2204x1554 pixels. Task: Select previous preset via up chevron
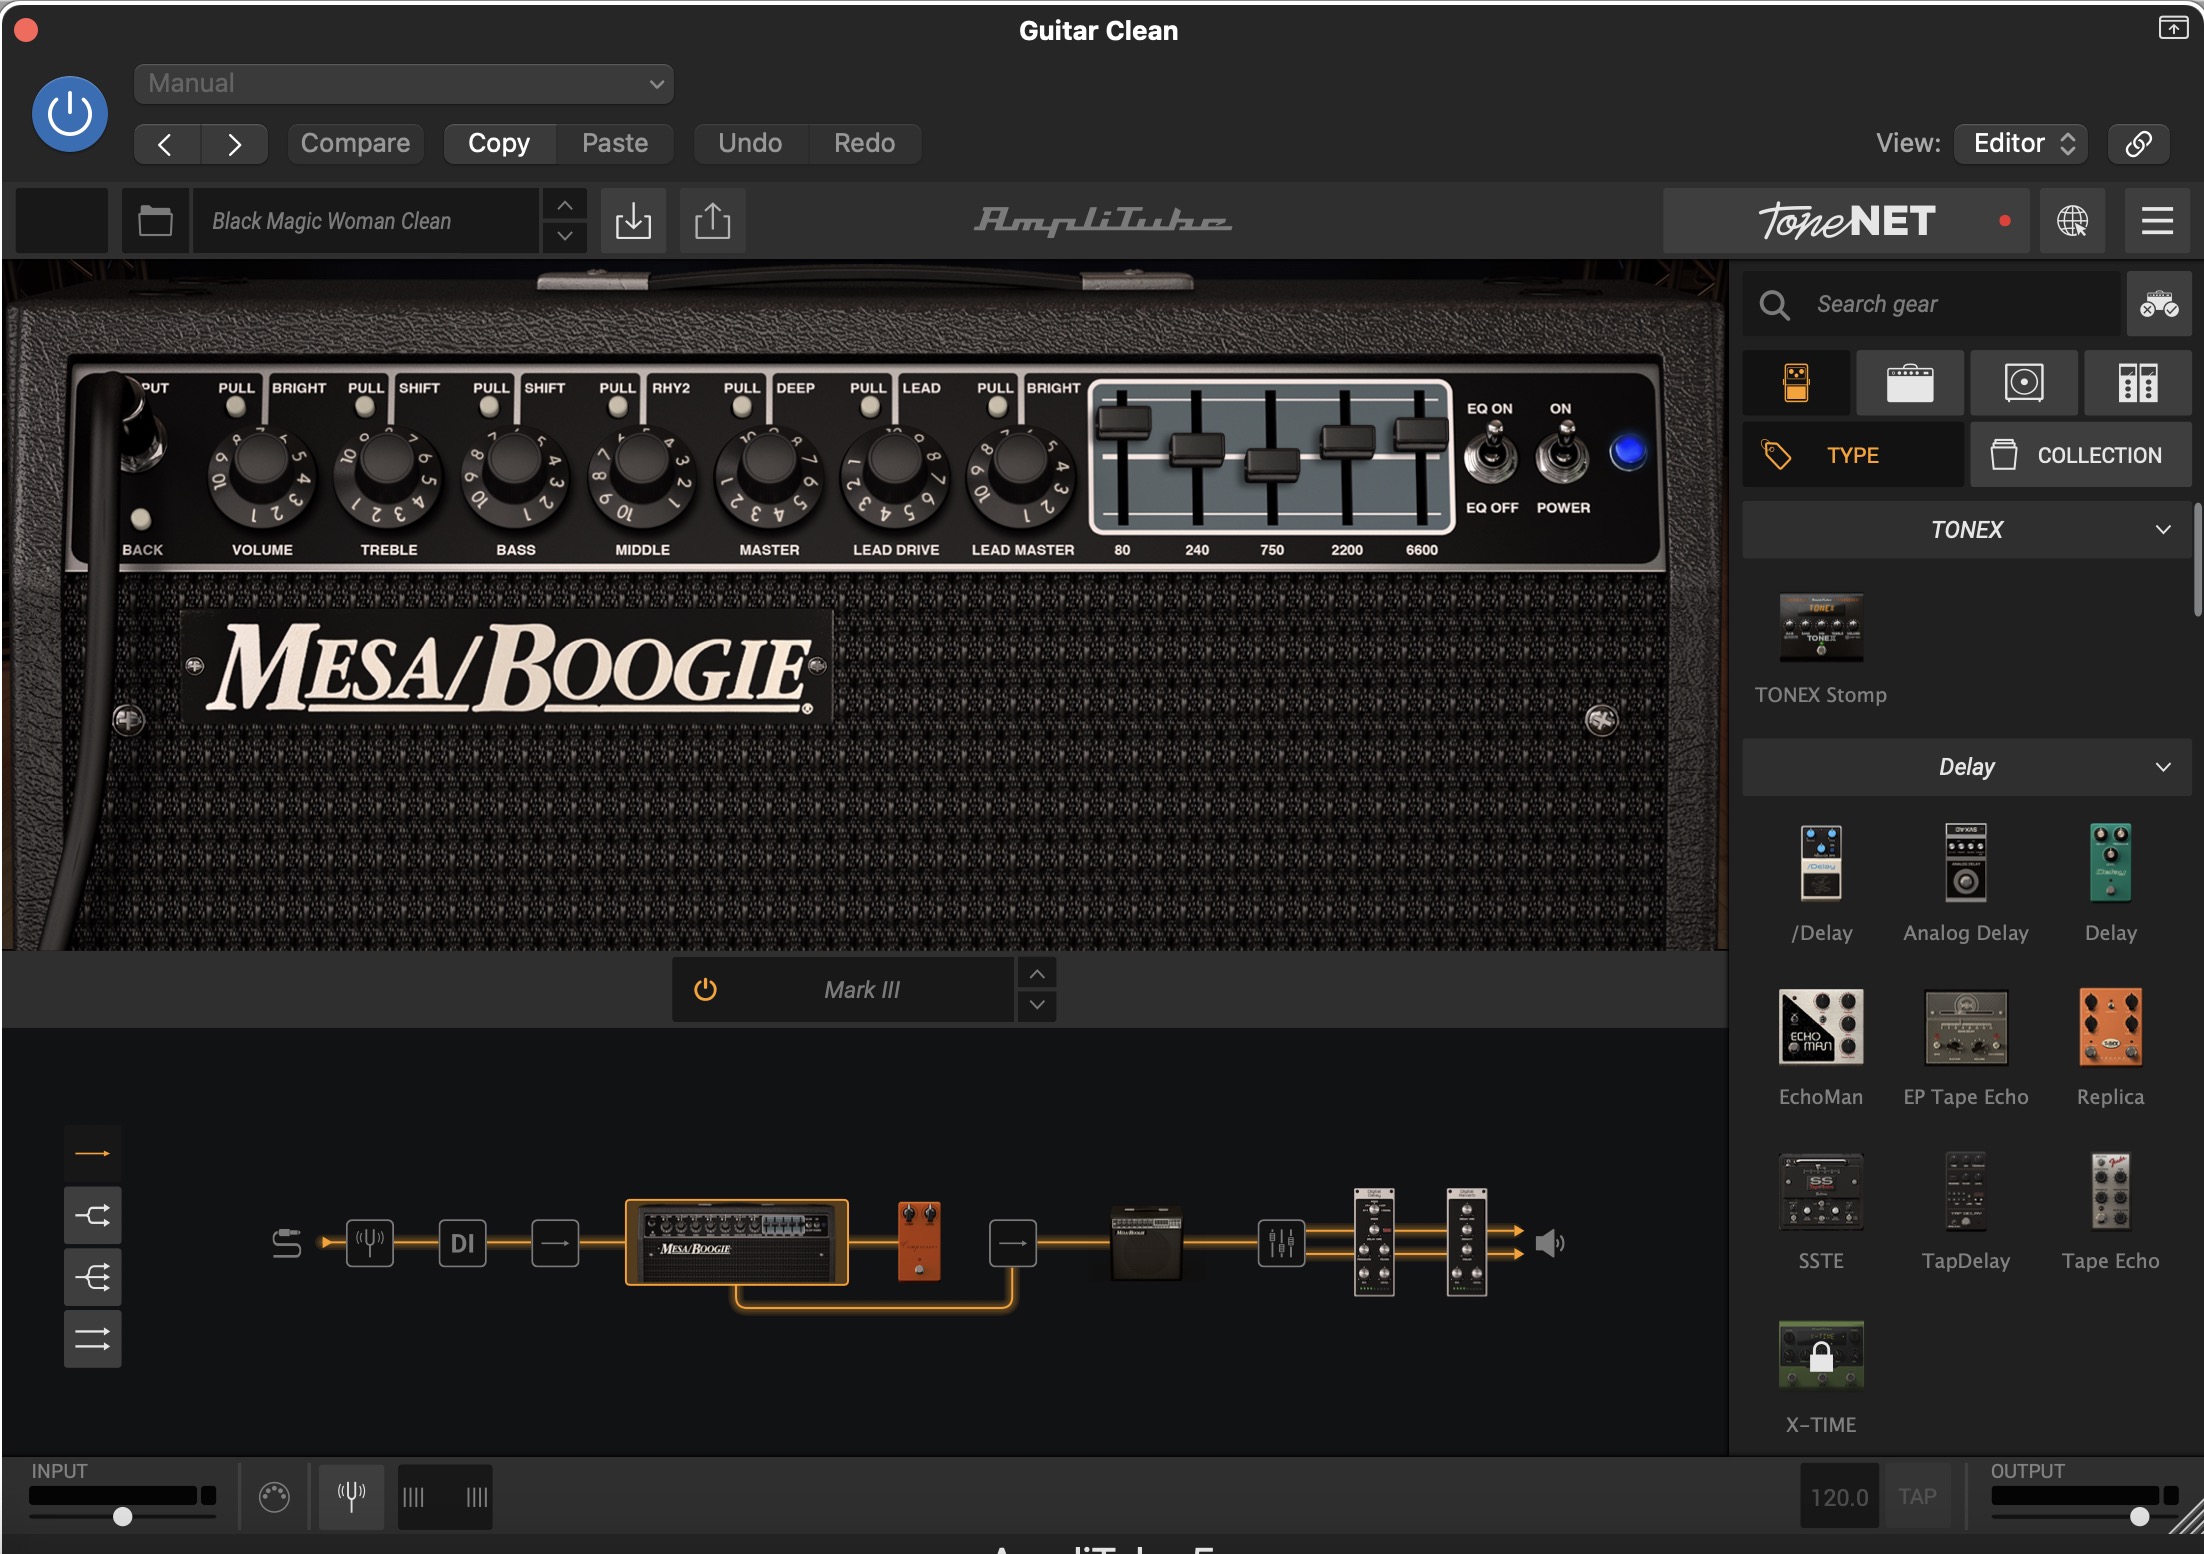click(x=565, y=205)
